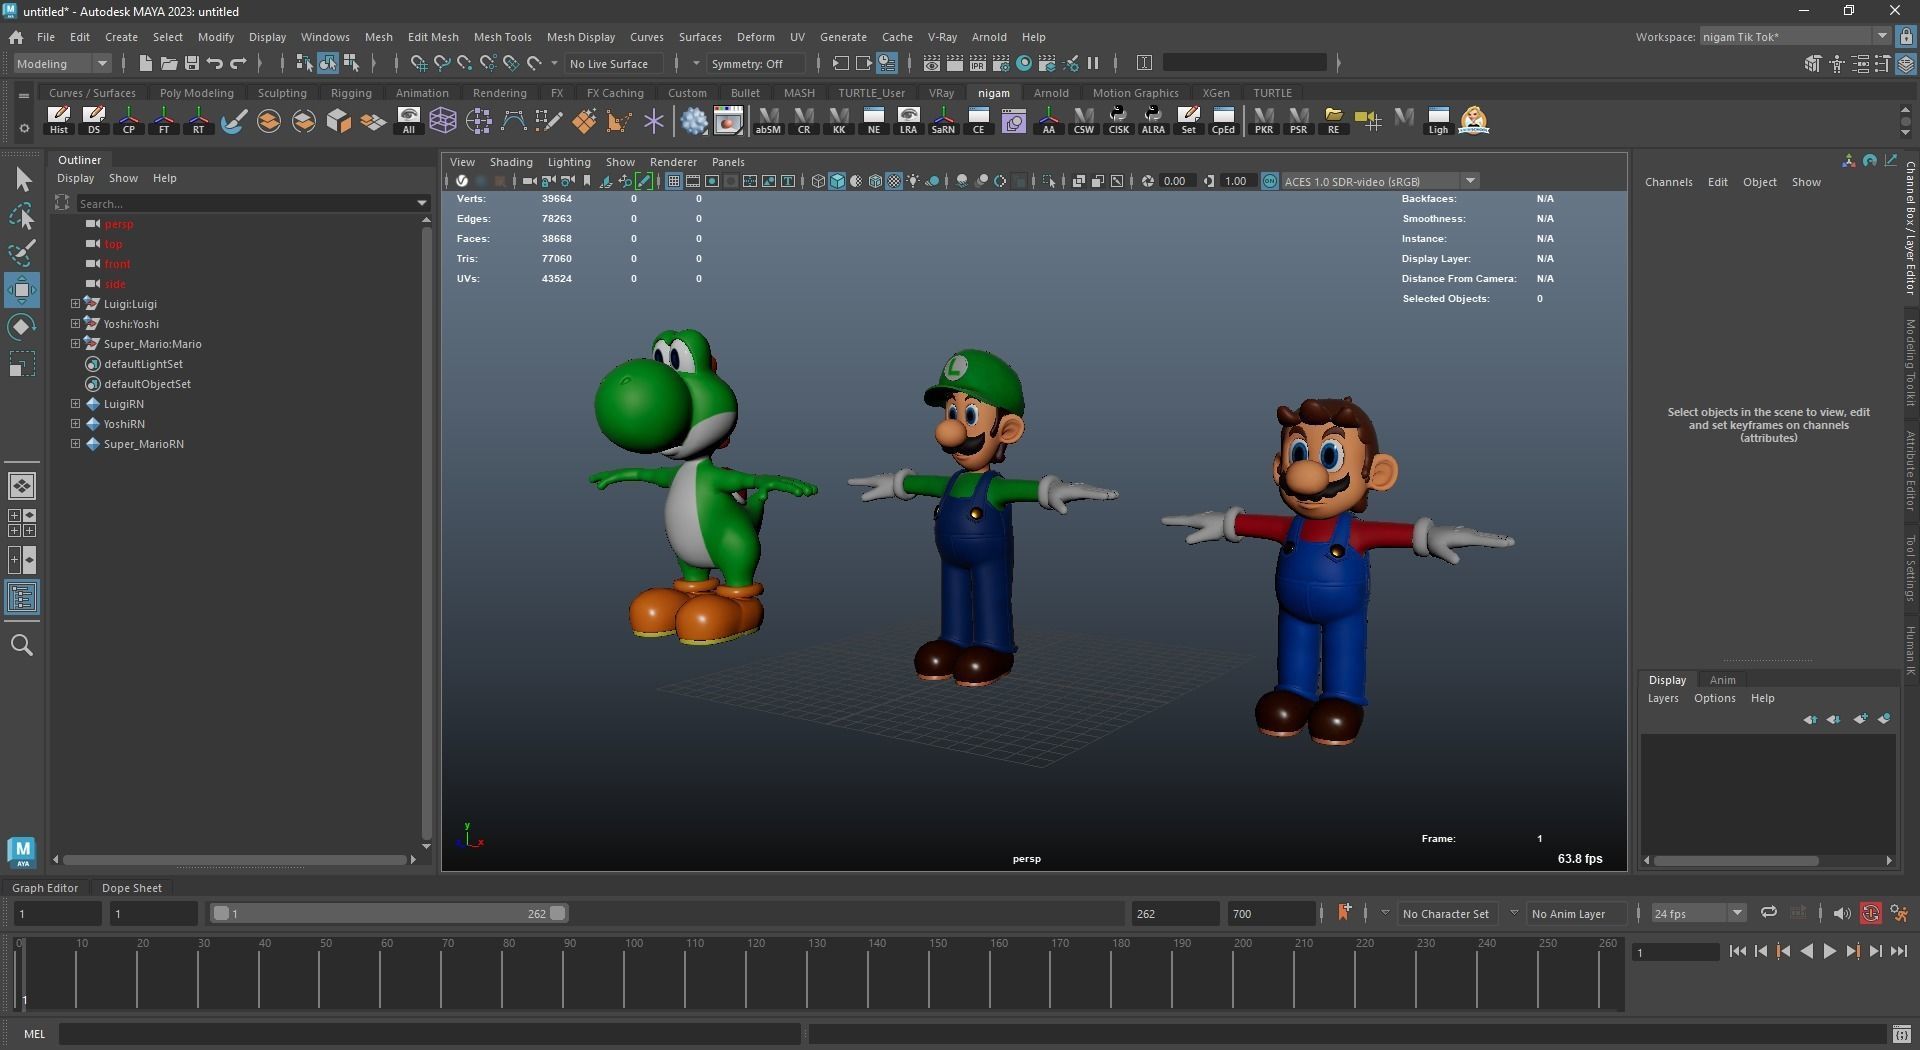
Task: Open the Graph Editor
Action: tap(45, 888)
